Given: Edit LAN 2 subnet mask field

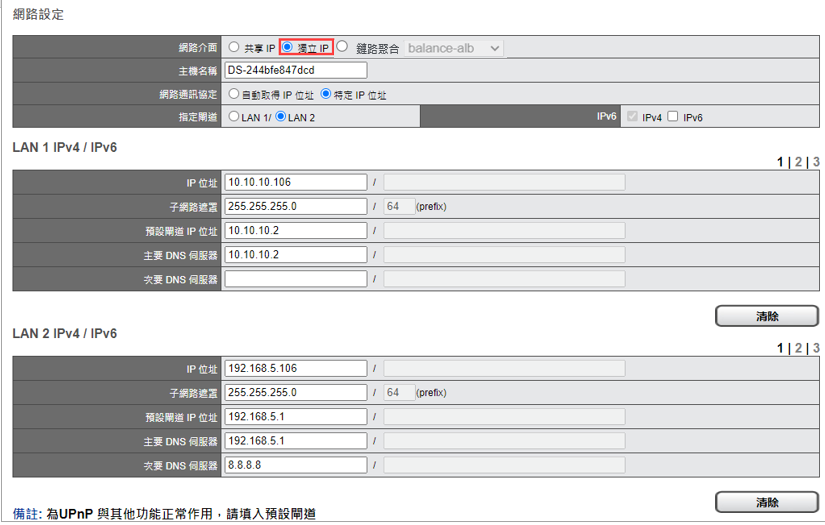Looking at the screenshot, I should [x=296, y=392].
